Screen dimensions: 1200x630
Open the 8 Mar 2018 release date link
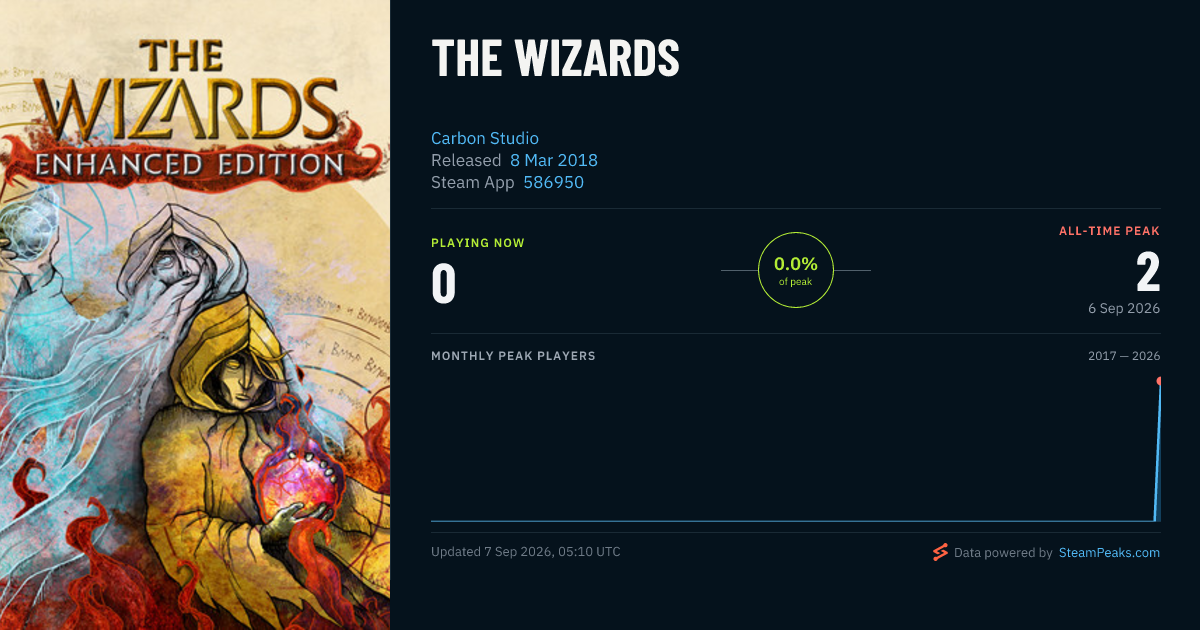pos(554,160)
